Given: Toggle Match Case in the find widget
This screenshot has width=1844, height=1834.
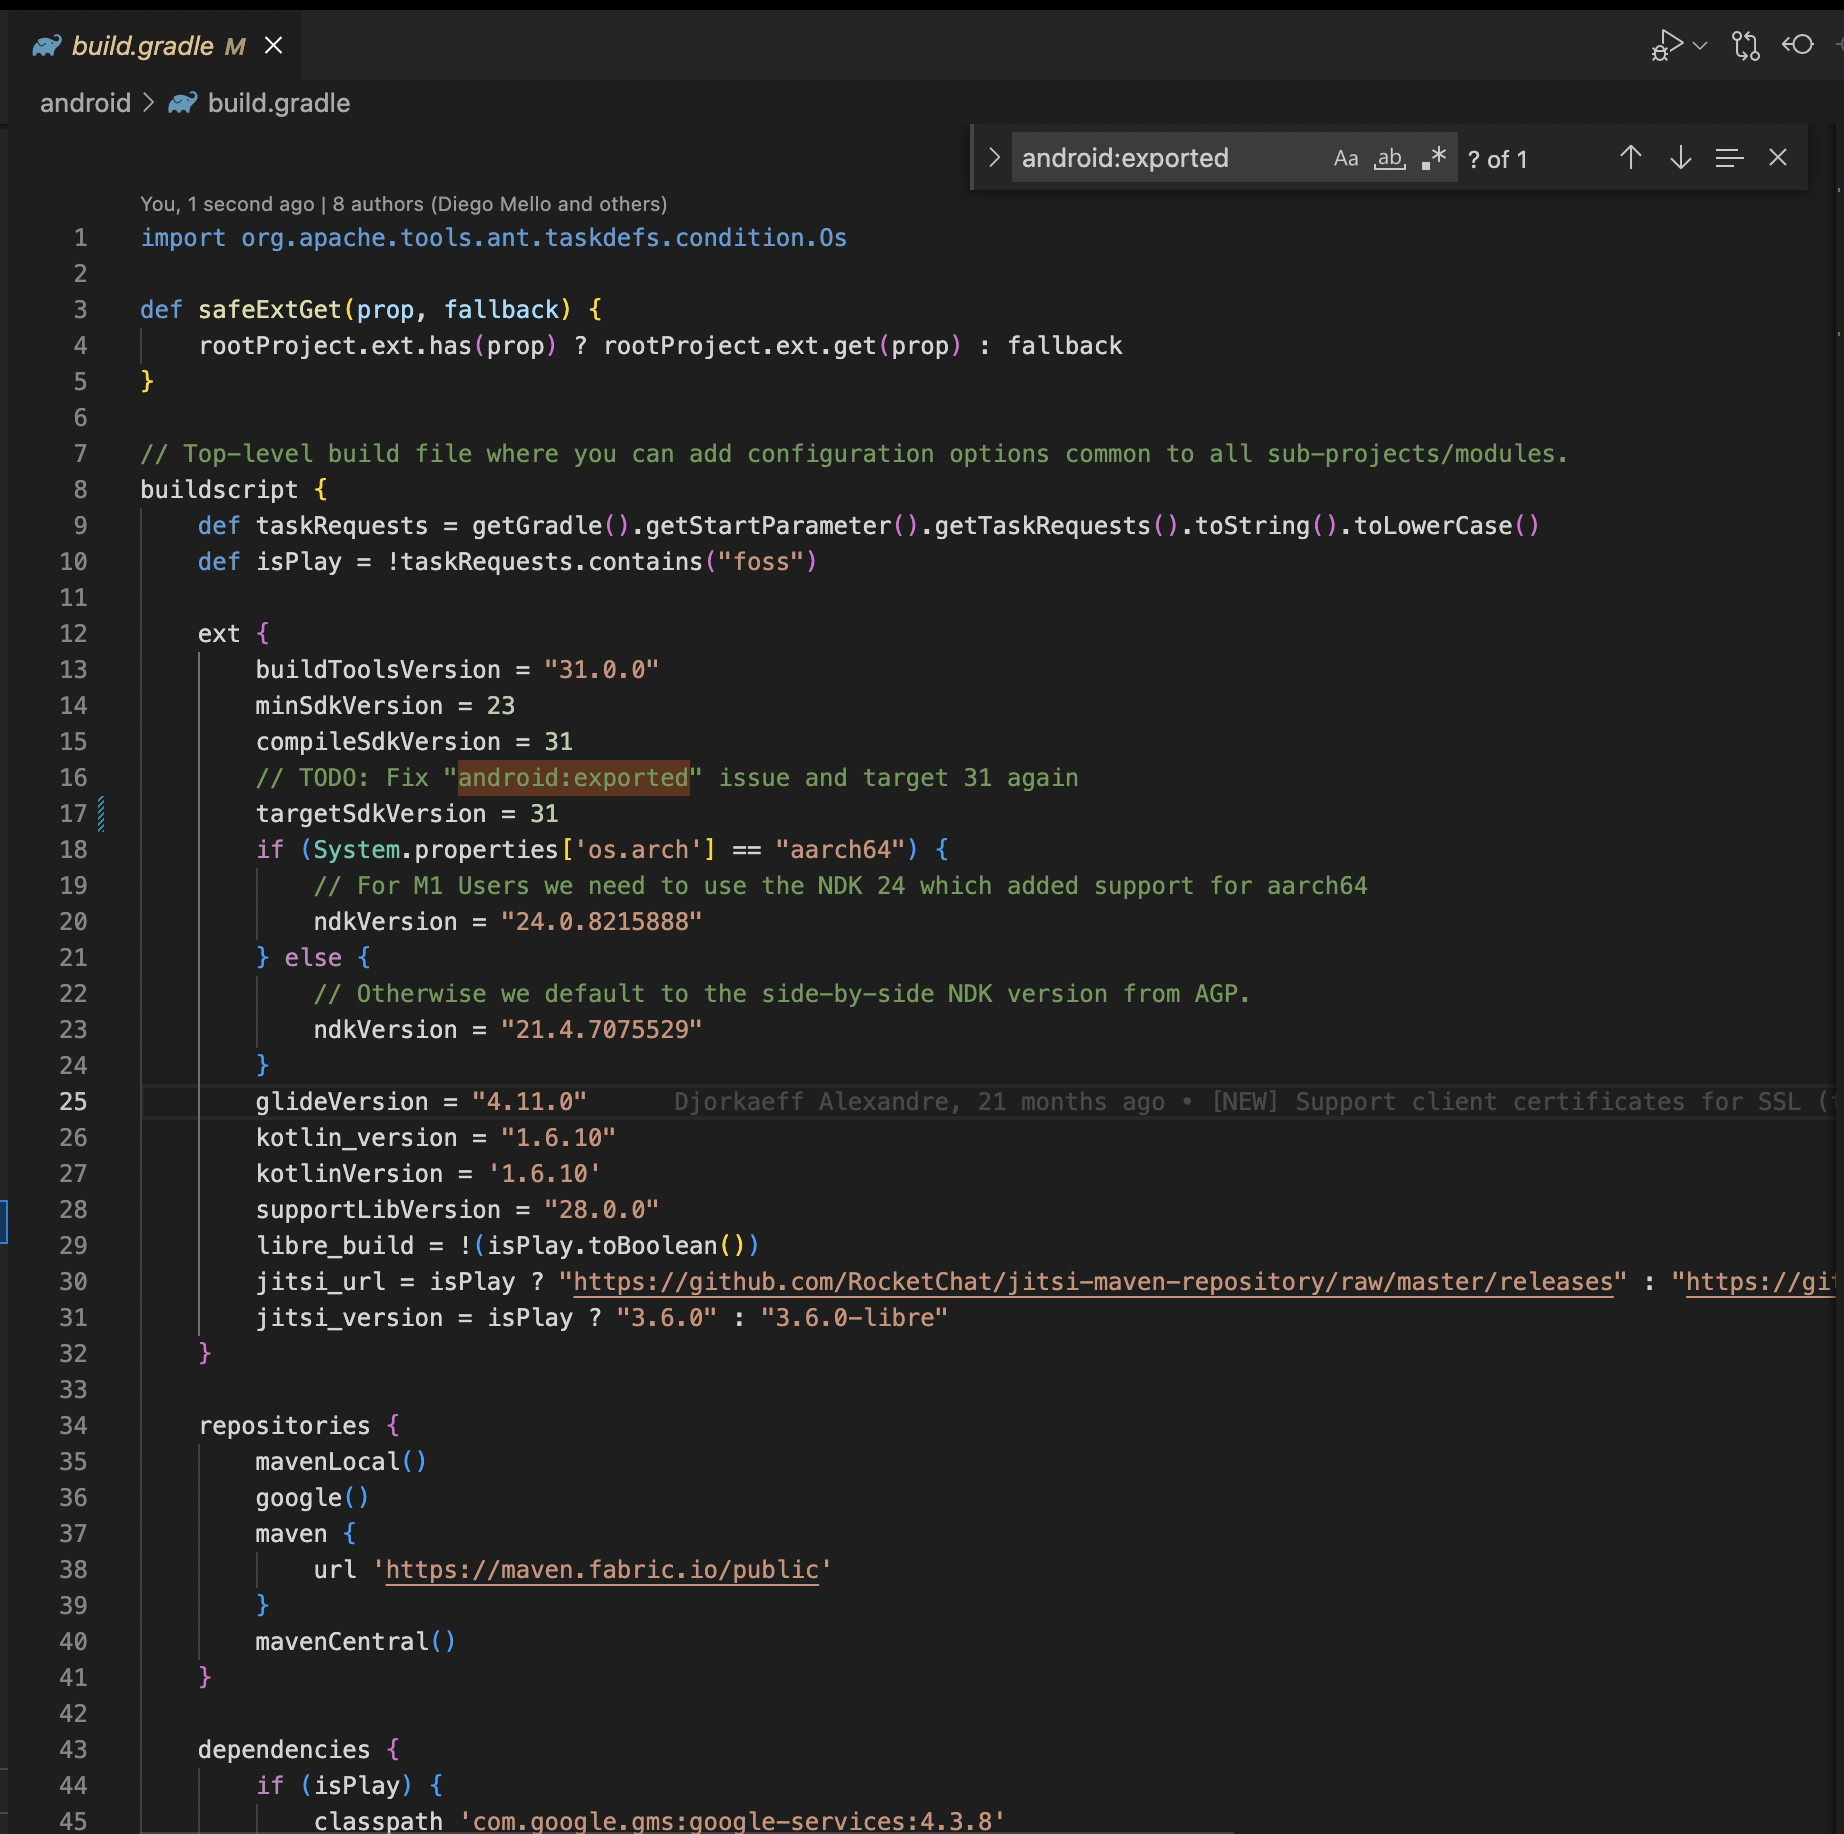Looking at the screenshot, I should pos(1344,157).
